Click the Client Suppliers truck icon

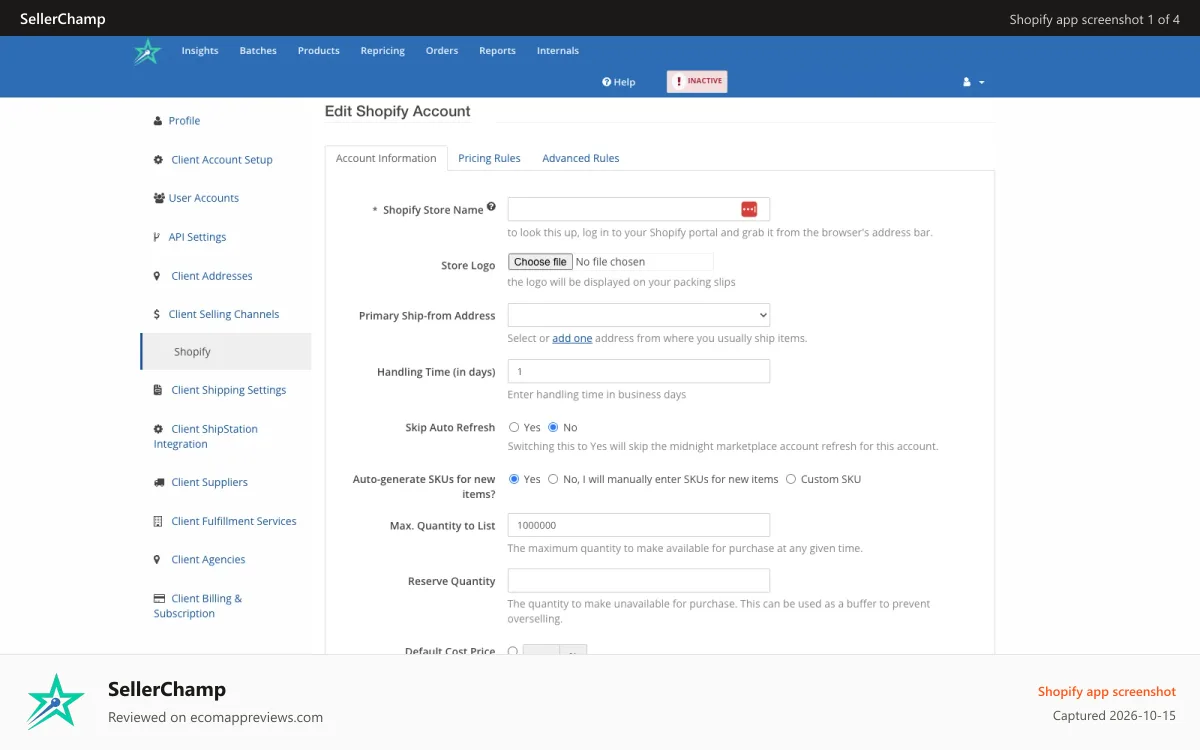[159, 482]
